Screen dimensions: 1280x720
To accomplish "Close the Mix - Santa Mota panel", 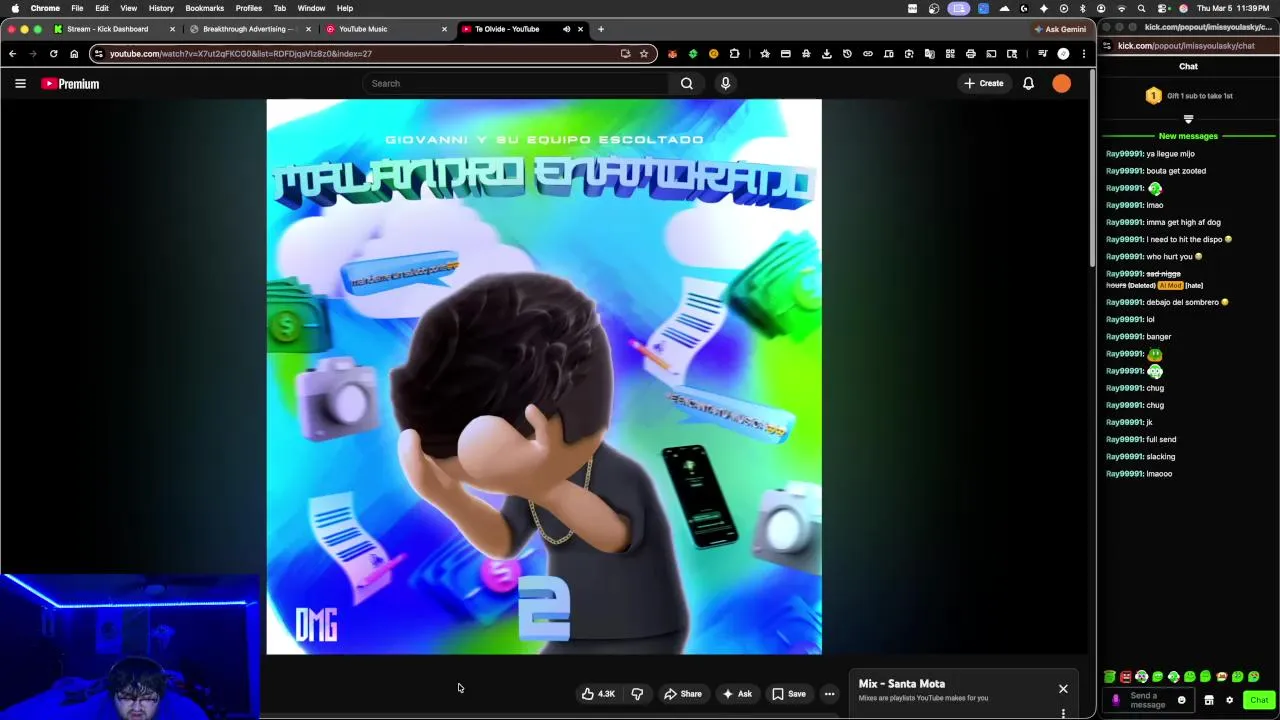I will tap(1063, 689).
